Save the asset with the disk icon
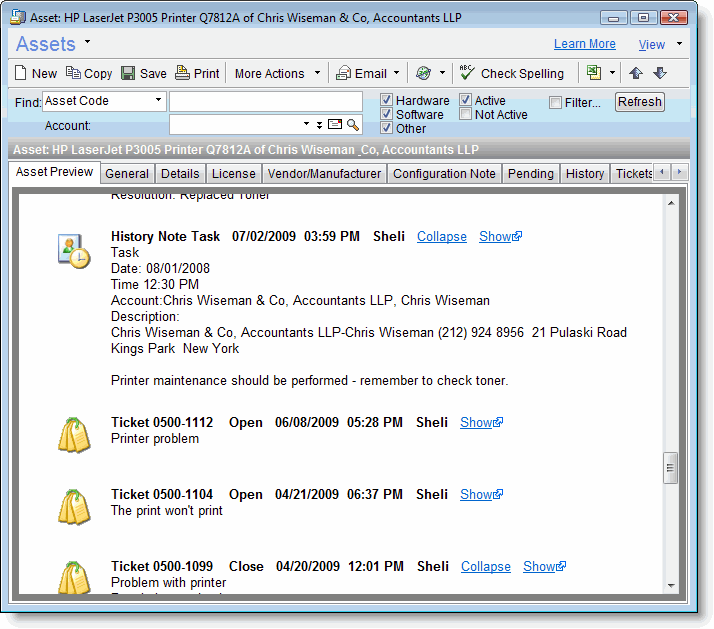 click(x=129, y=73)
